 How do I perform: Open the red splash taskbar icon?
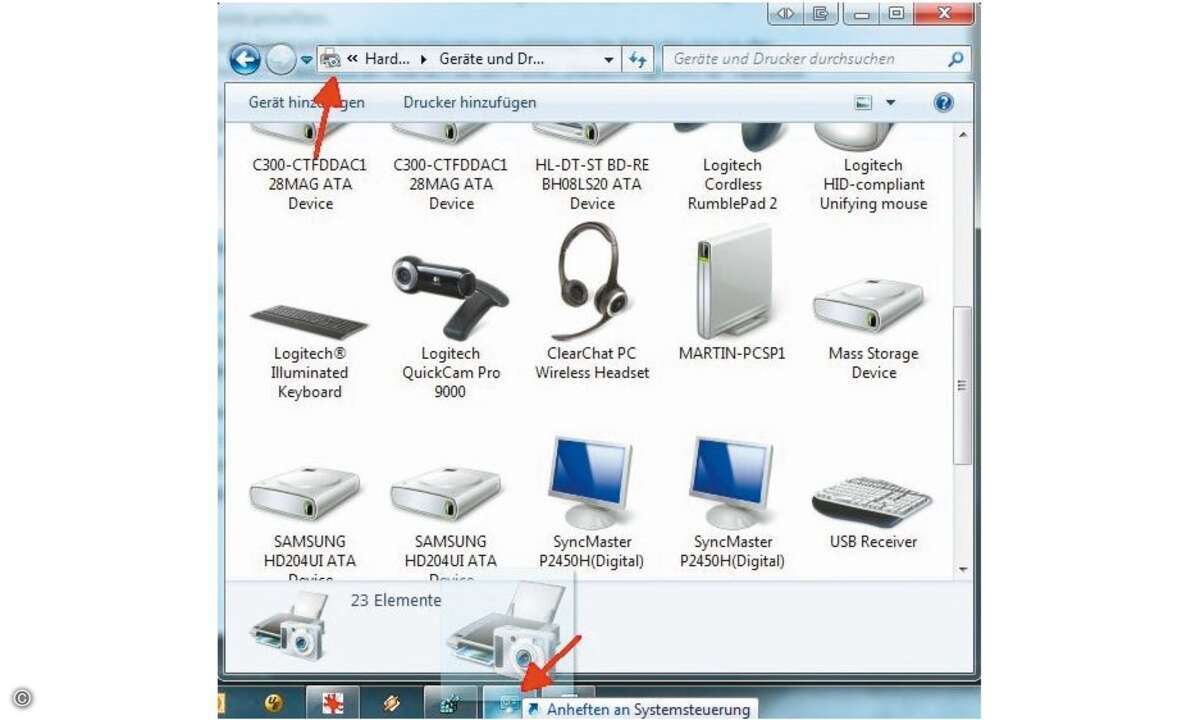pos(332,703)
